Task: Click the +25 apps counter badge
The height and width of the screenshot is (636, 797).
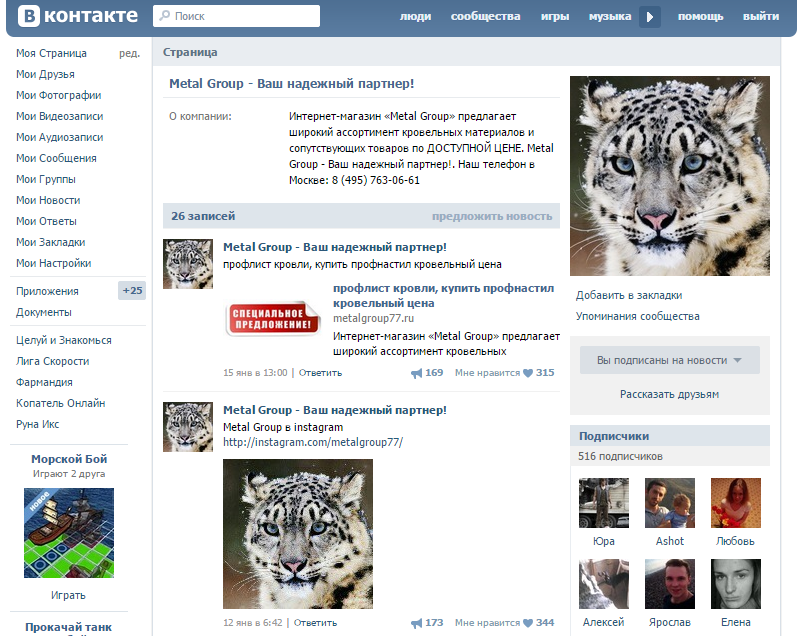Action: tap(132, 290)
